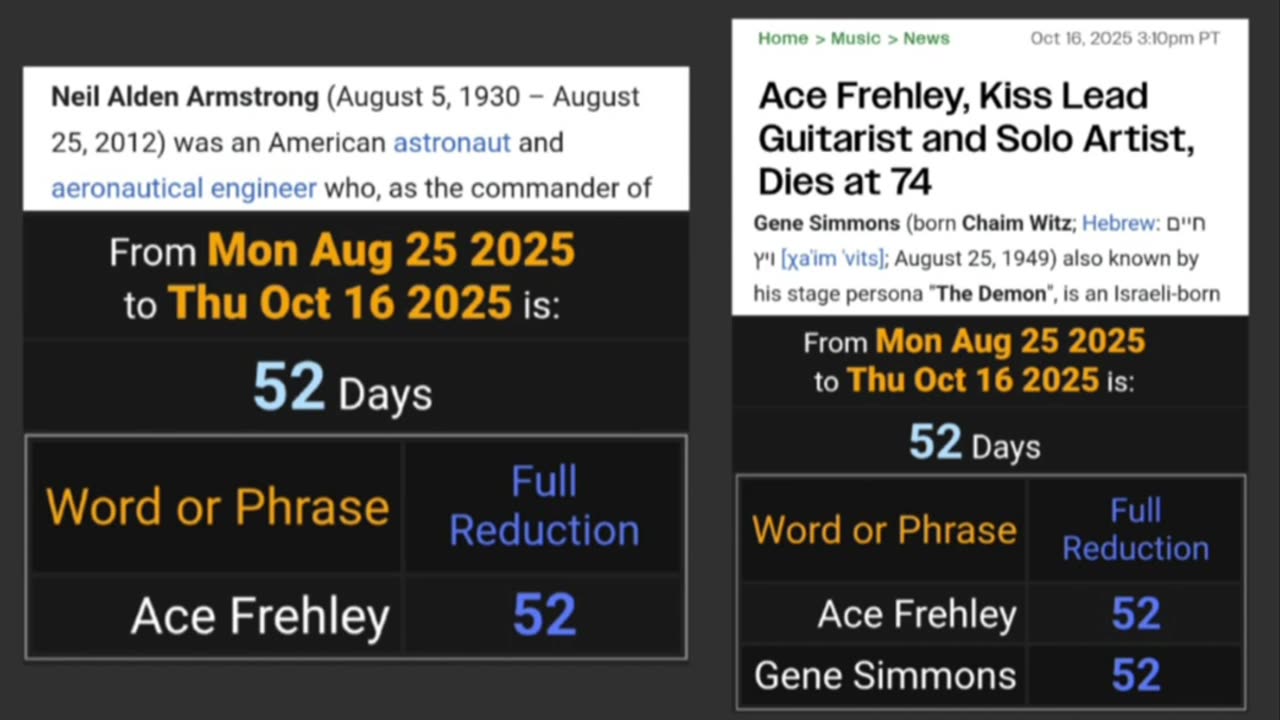This screenshot has height=720, width=1280.
Task: Select the News breadcrumb link
Action: point(926,39)
